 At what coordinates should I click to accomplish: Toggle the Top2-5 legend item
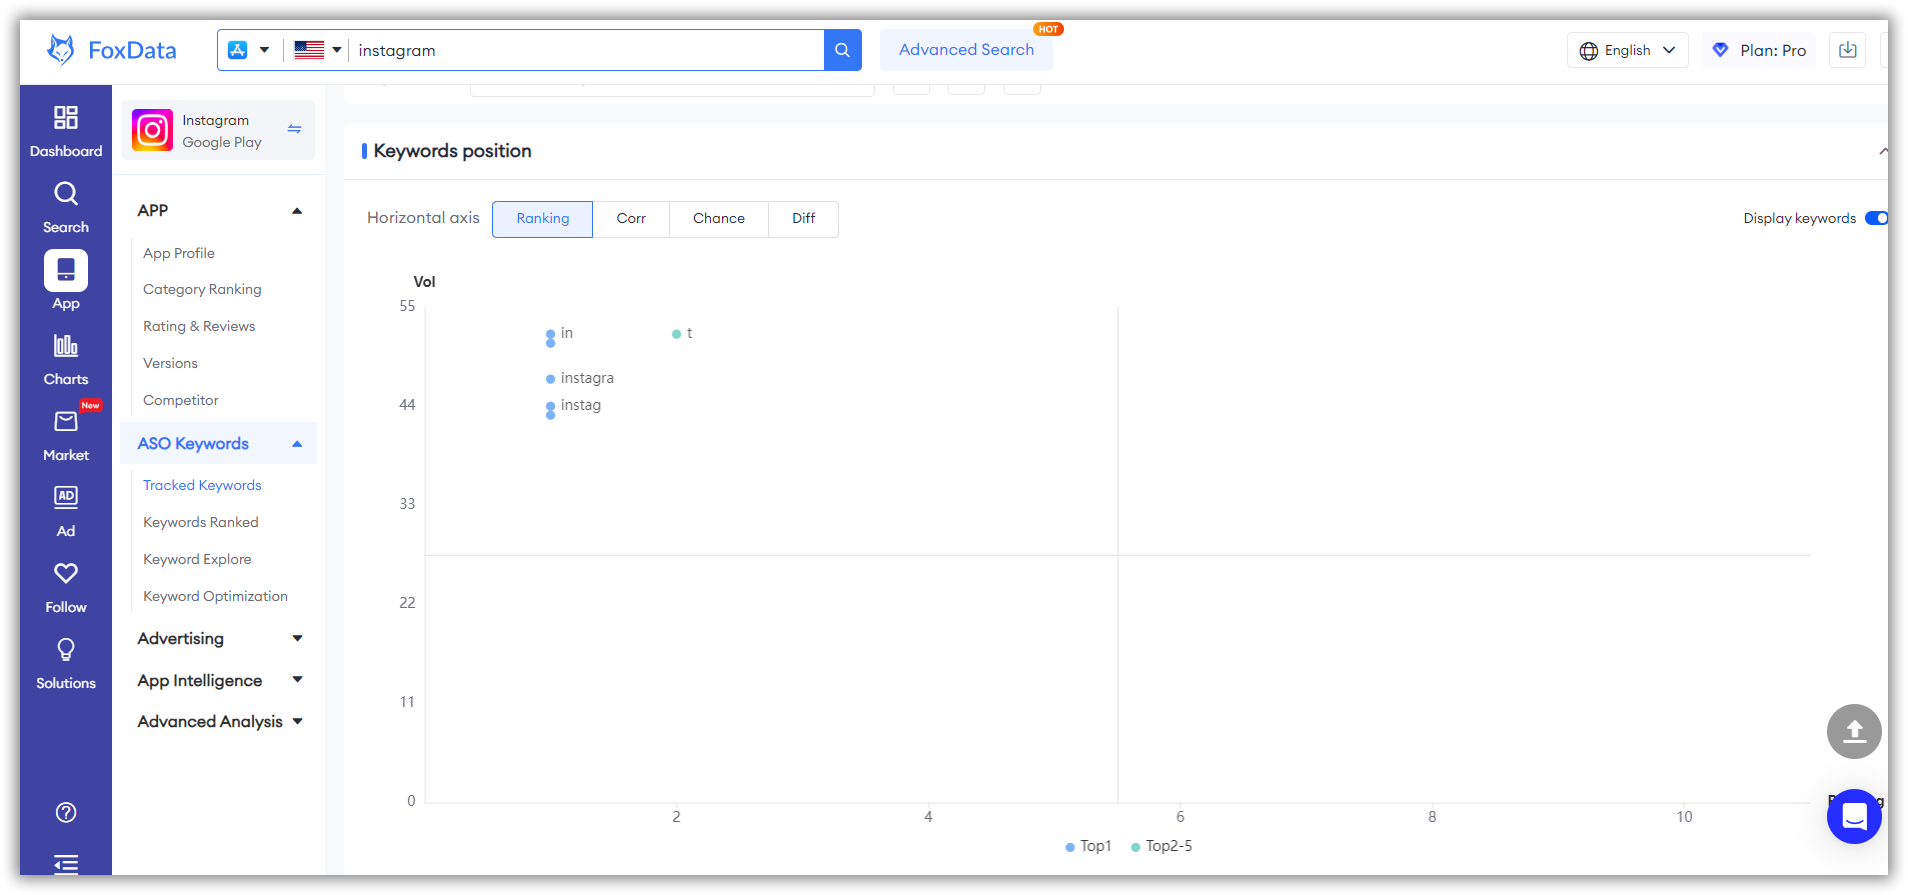pos(1161,846)
